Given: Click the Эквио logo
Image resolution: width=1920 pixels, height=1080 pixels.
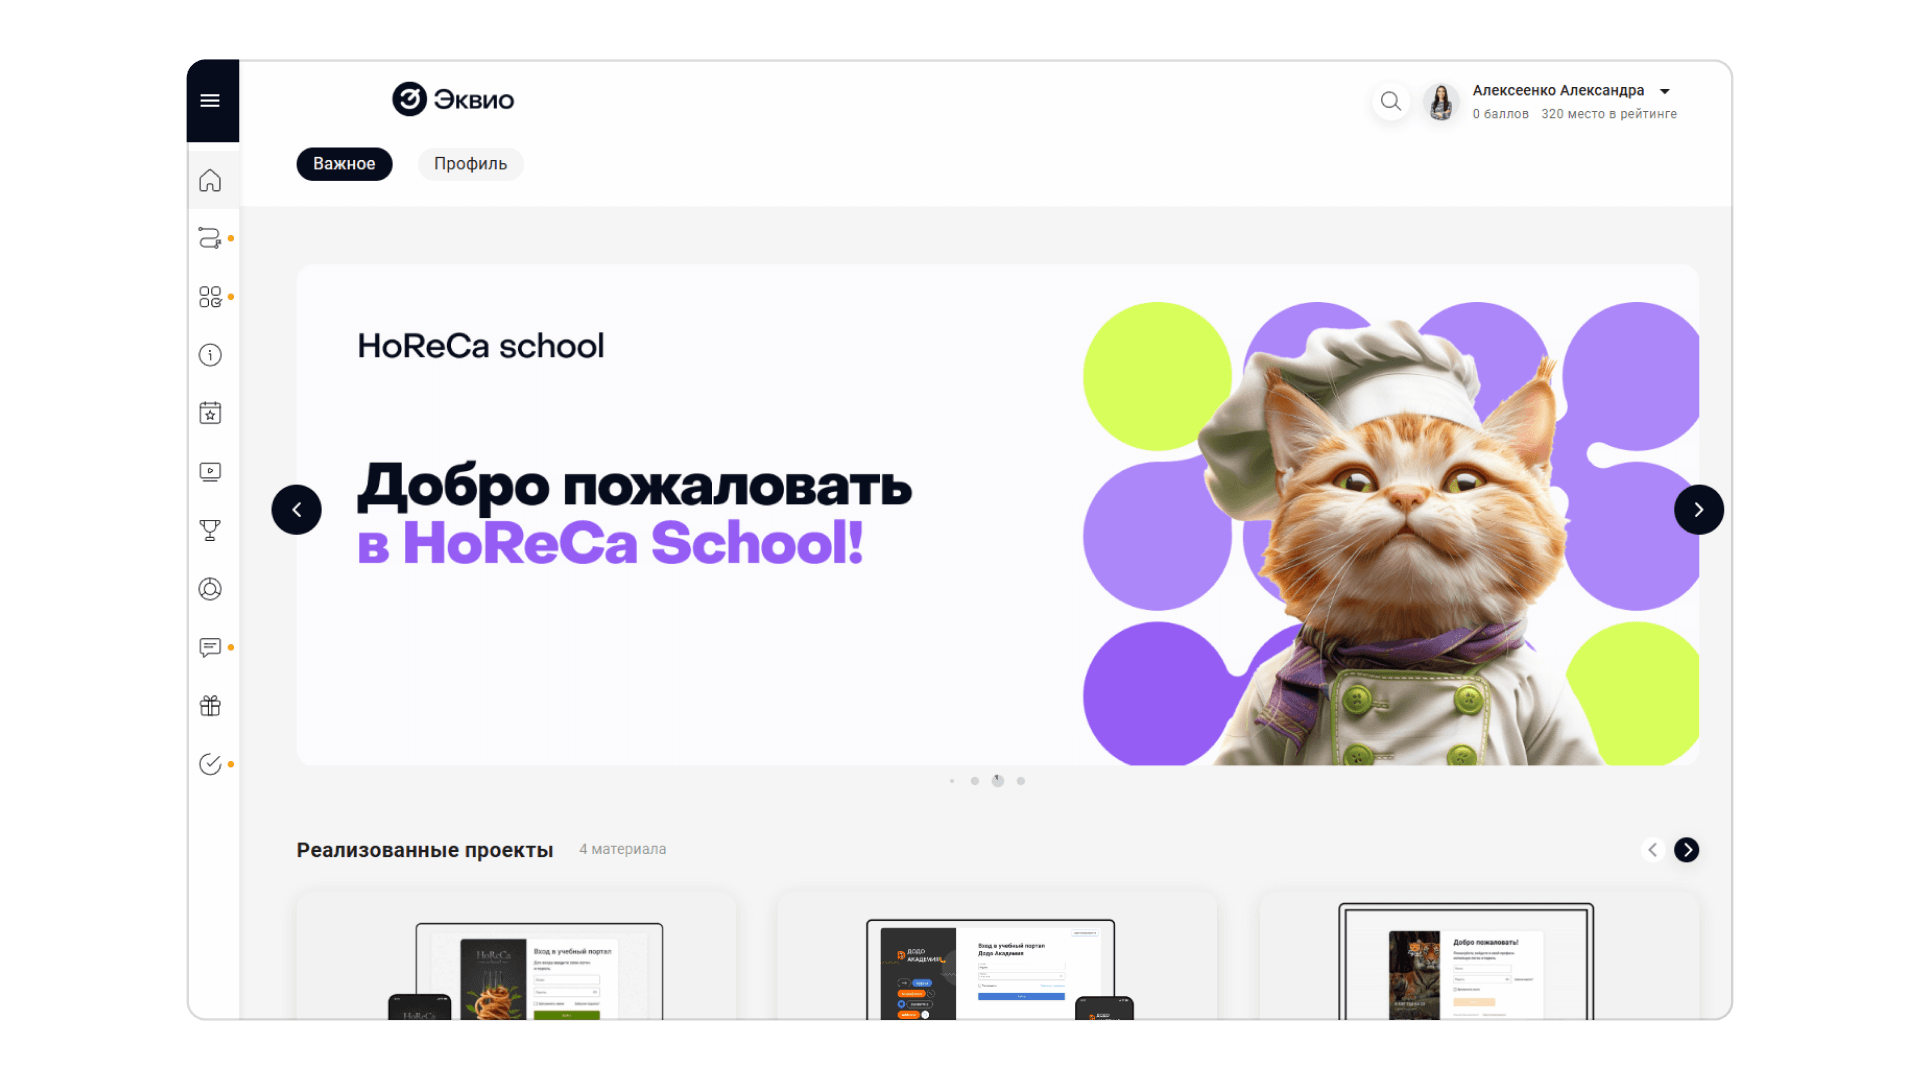Looking at the screenshot, I should click(453, 99).
